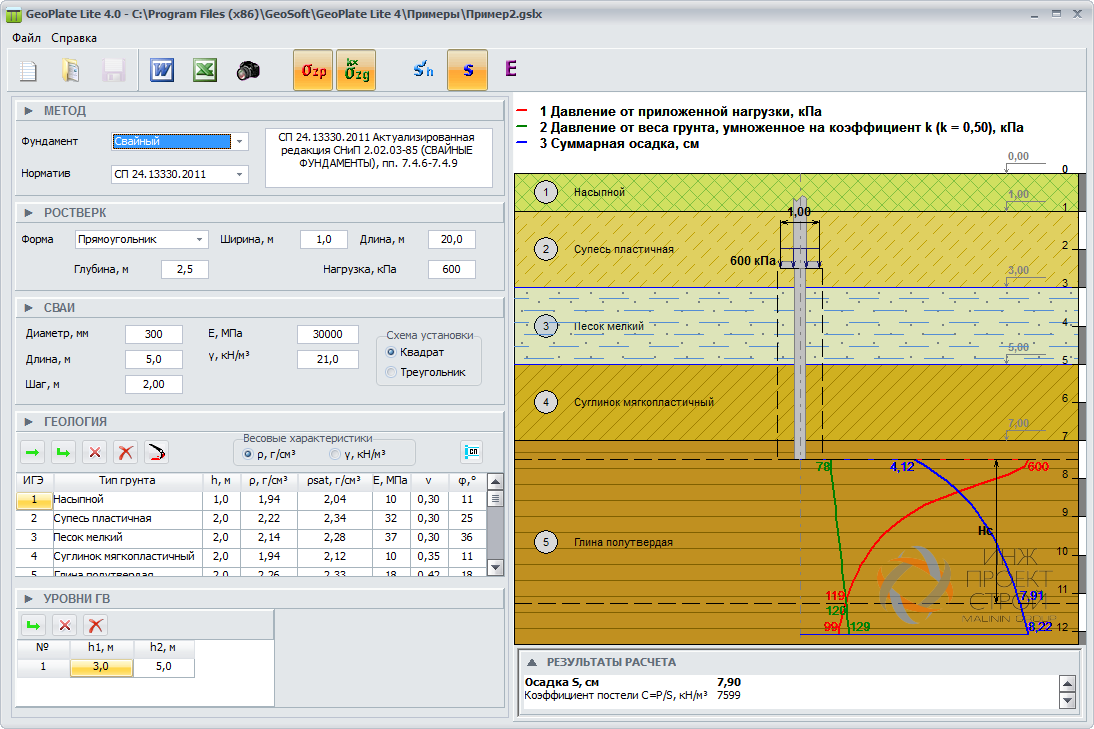
Task: Click the results panel scroll down arrow
Action: pyautogui.click(x=1067, y=700)
